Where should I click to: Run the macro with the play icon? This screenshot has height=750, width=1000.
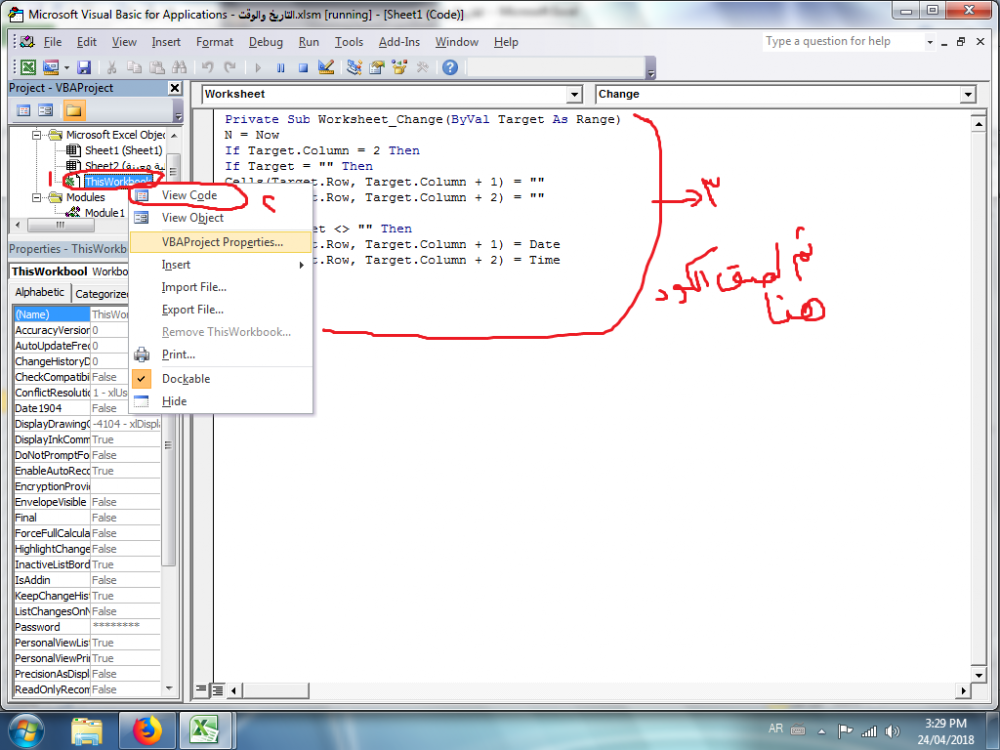pyautogui.click(x=258, y=67)
